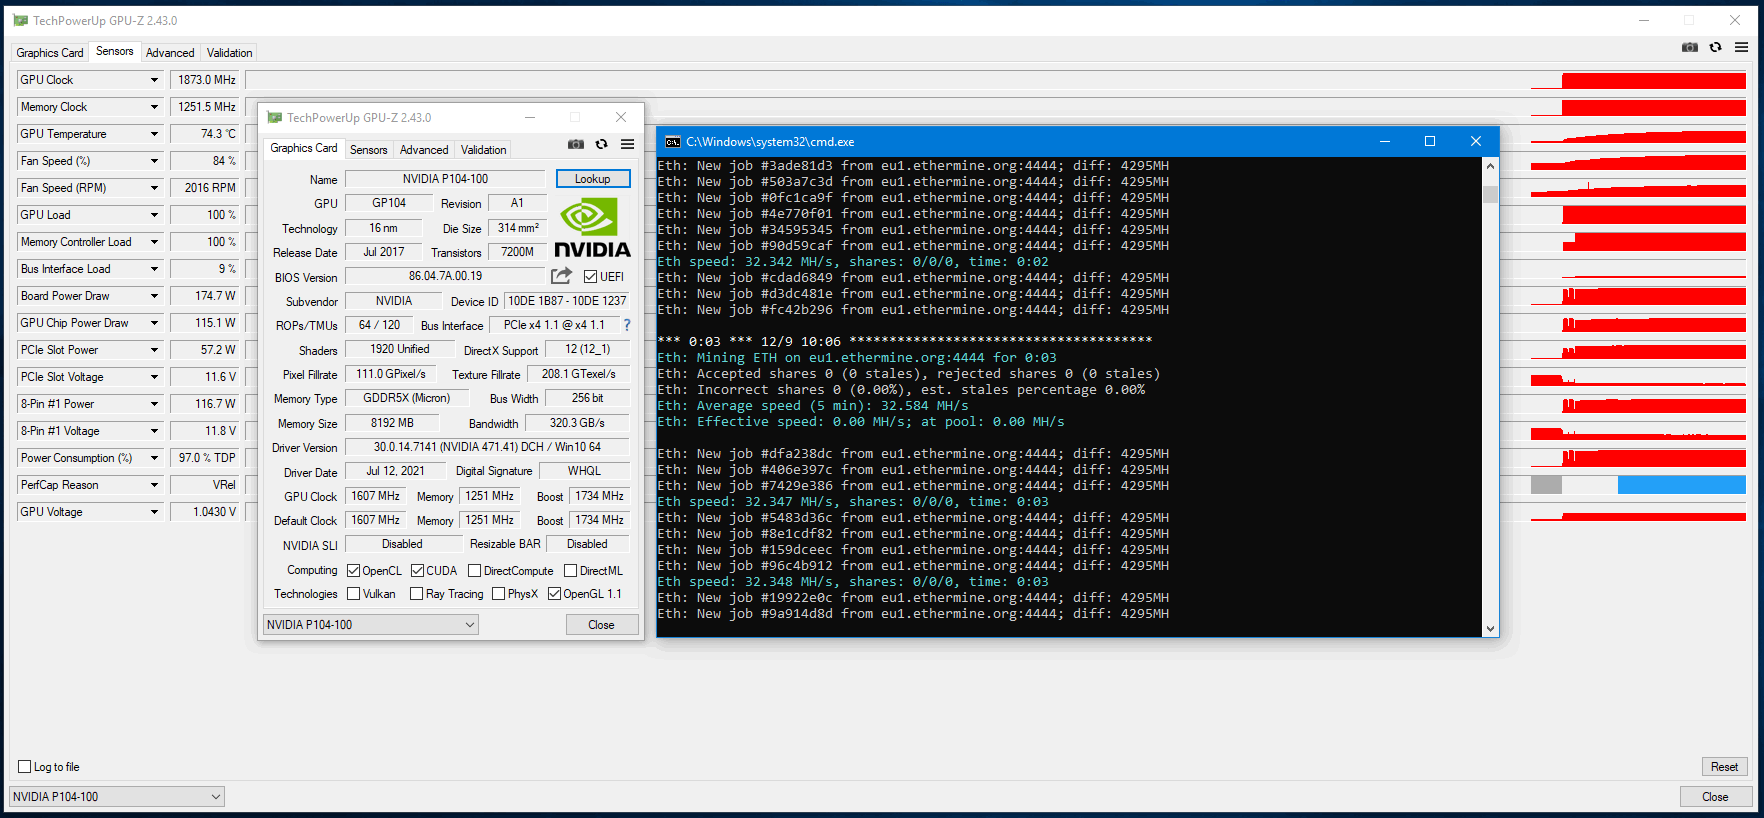Open PCIe Slot Power sensor dropdown
Viewport: 1764px width, 818px height.
click(154, 350)
